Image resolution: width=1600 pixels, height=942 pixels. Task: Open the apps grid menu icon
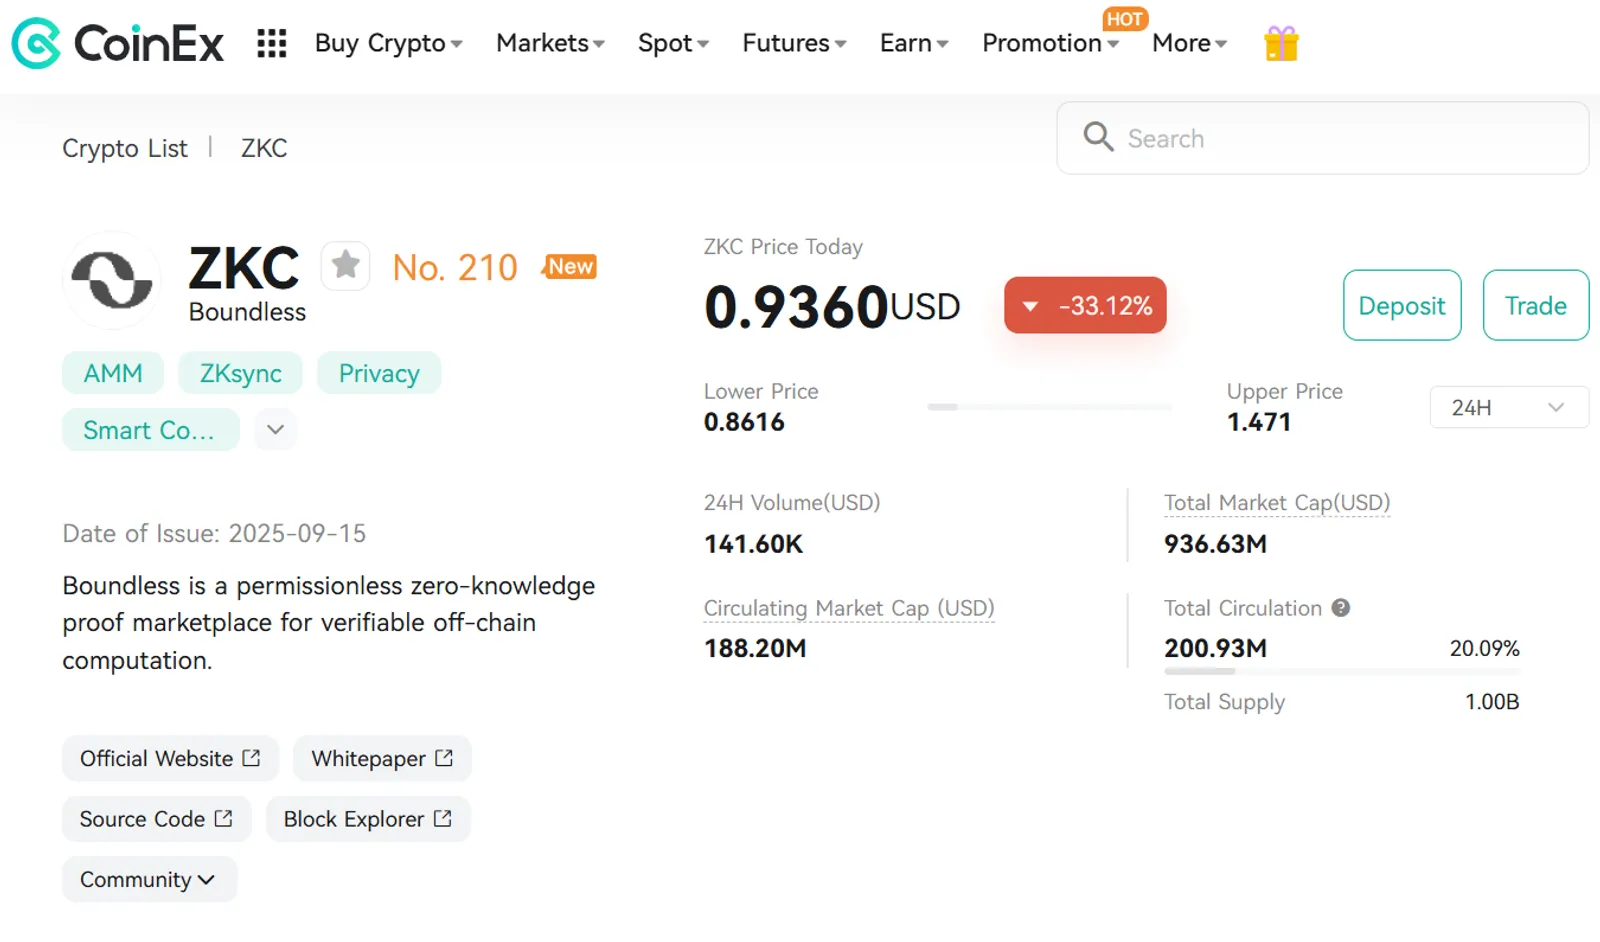pos(272,43)
